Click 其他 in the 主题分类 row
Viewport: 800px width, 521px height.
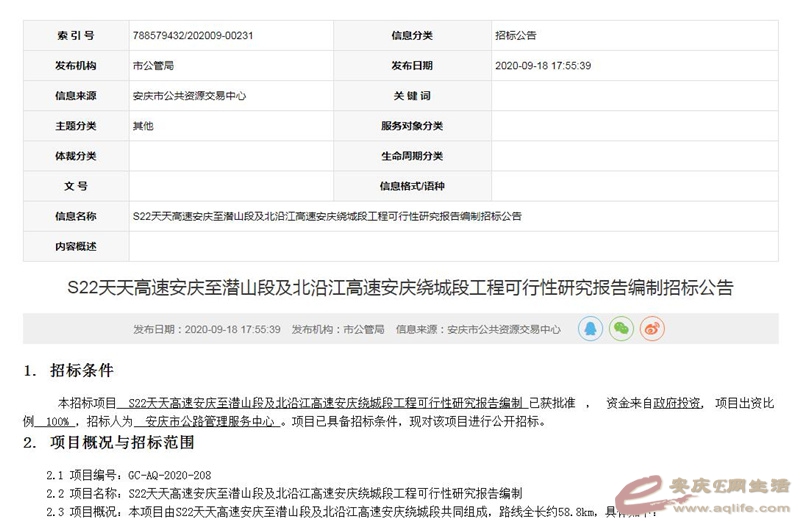coord(143,126)
